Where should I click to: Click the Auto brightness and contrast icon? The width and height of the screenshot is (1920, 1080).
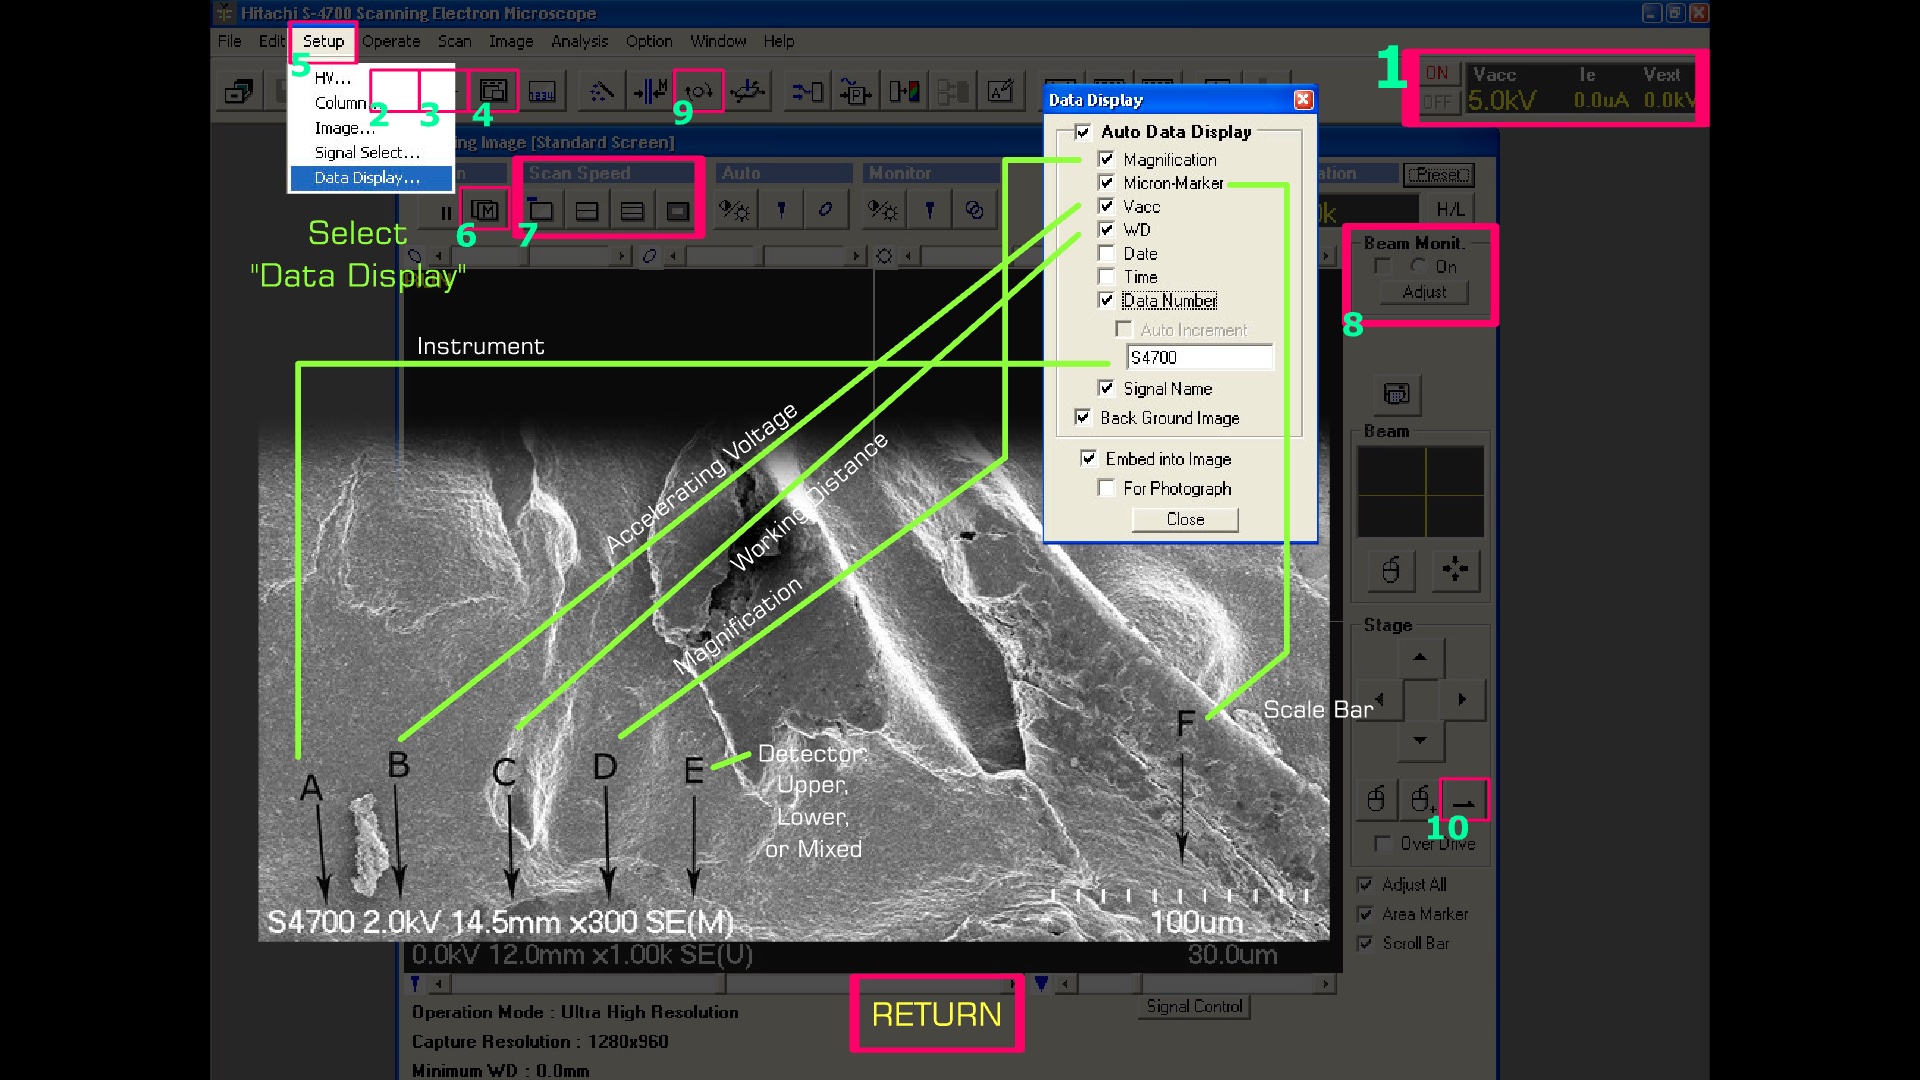[735, 210]
